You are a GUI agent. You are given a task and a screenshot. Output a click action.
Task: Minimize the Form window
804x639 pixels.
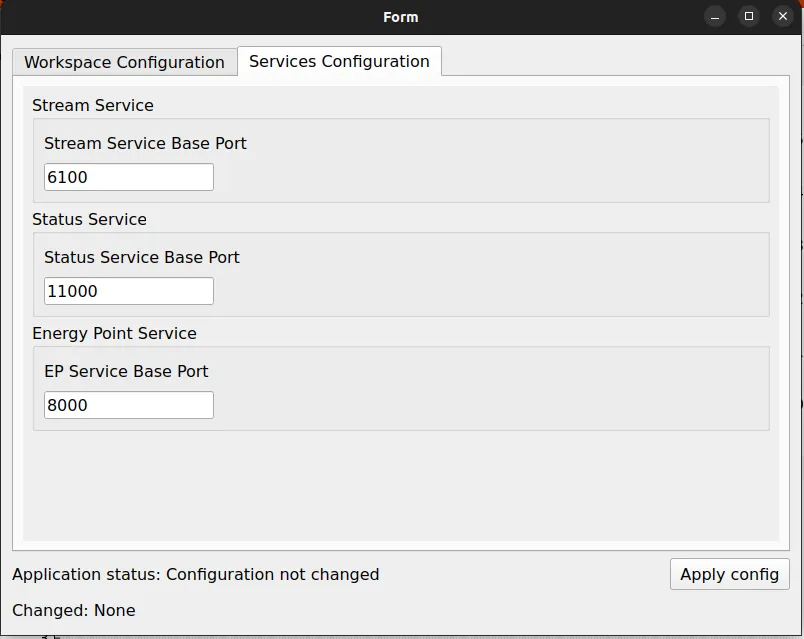click(x=715, y=17)
